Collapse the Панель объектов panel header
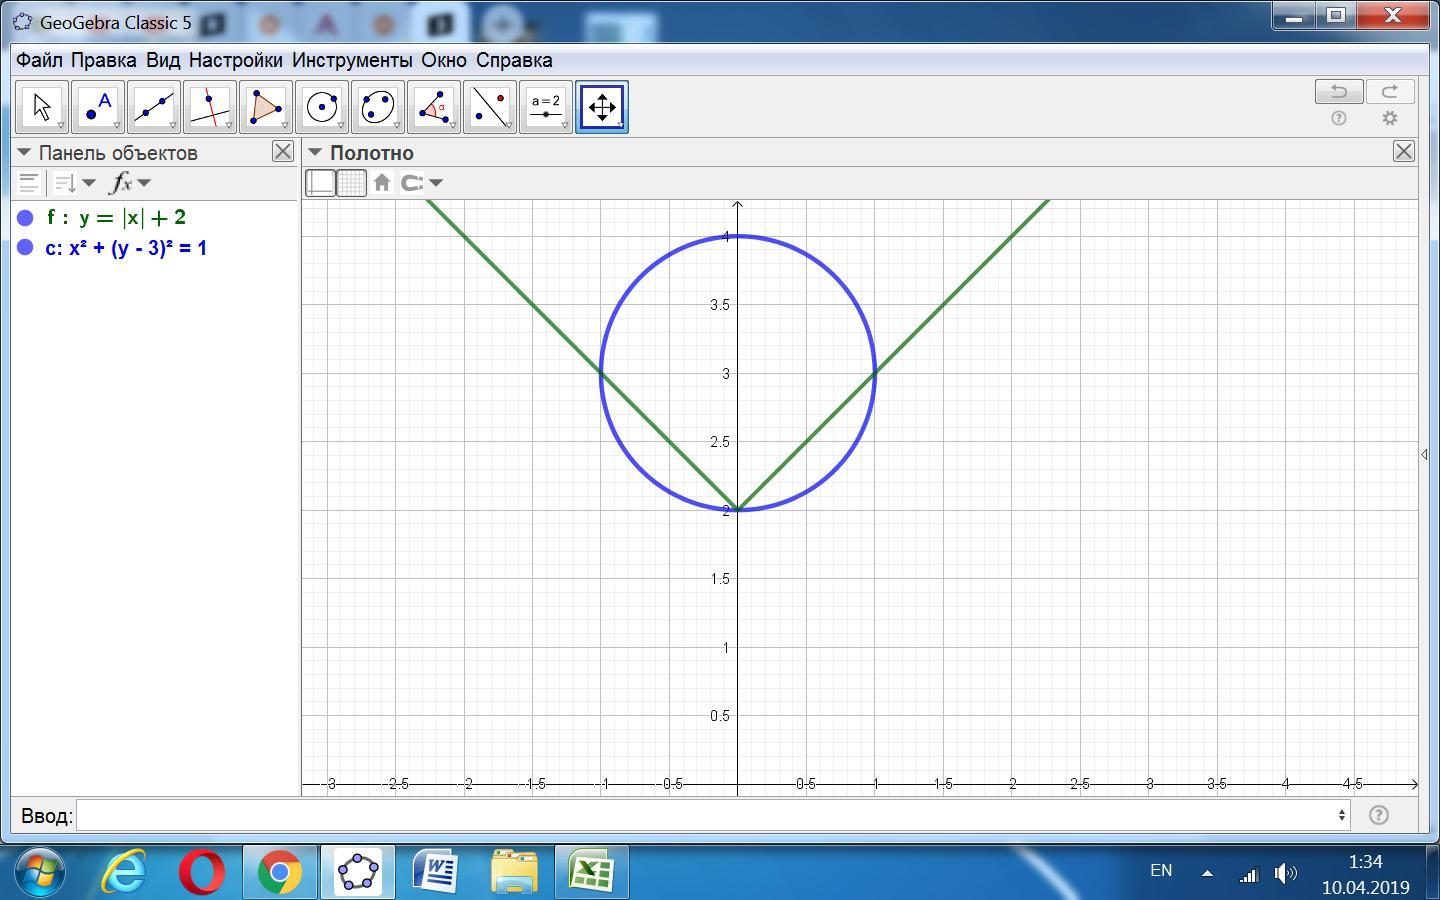Viewport: 1440px width, 900px height. (25, 153)
